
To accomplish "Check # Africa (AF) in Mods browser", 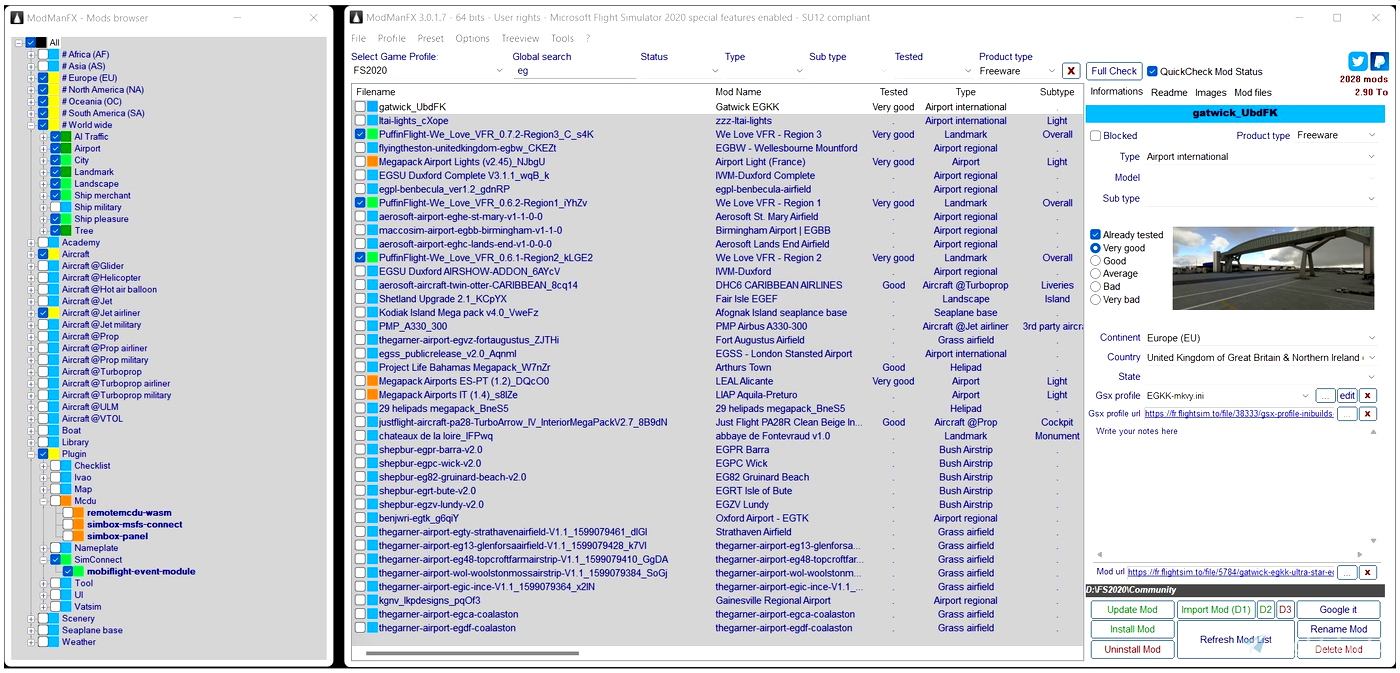I will pos(43,54).
